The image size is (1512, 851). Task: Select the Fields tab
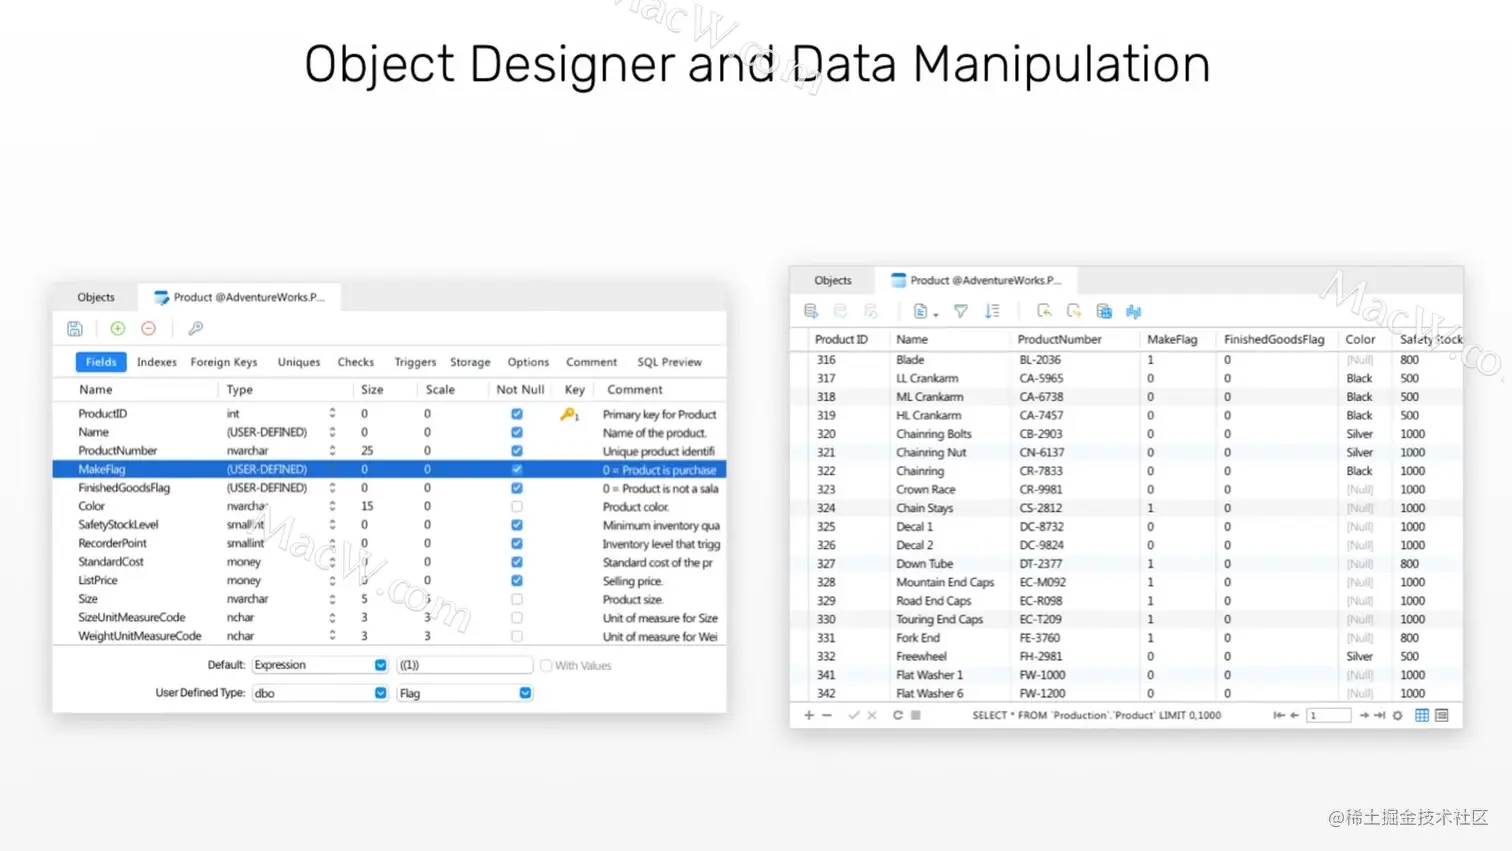101,362
